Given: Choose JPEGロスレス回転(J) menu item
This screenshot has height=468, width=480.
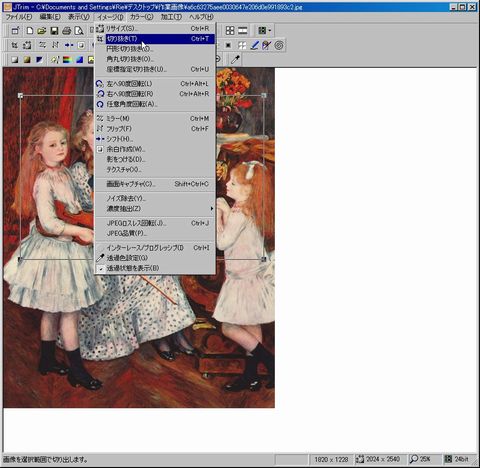Looking at the screenshot, I should 155,223.
